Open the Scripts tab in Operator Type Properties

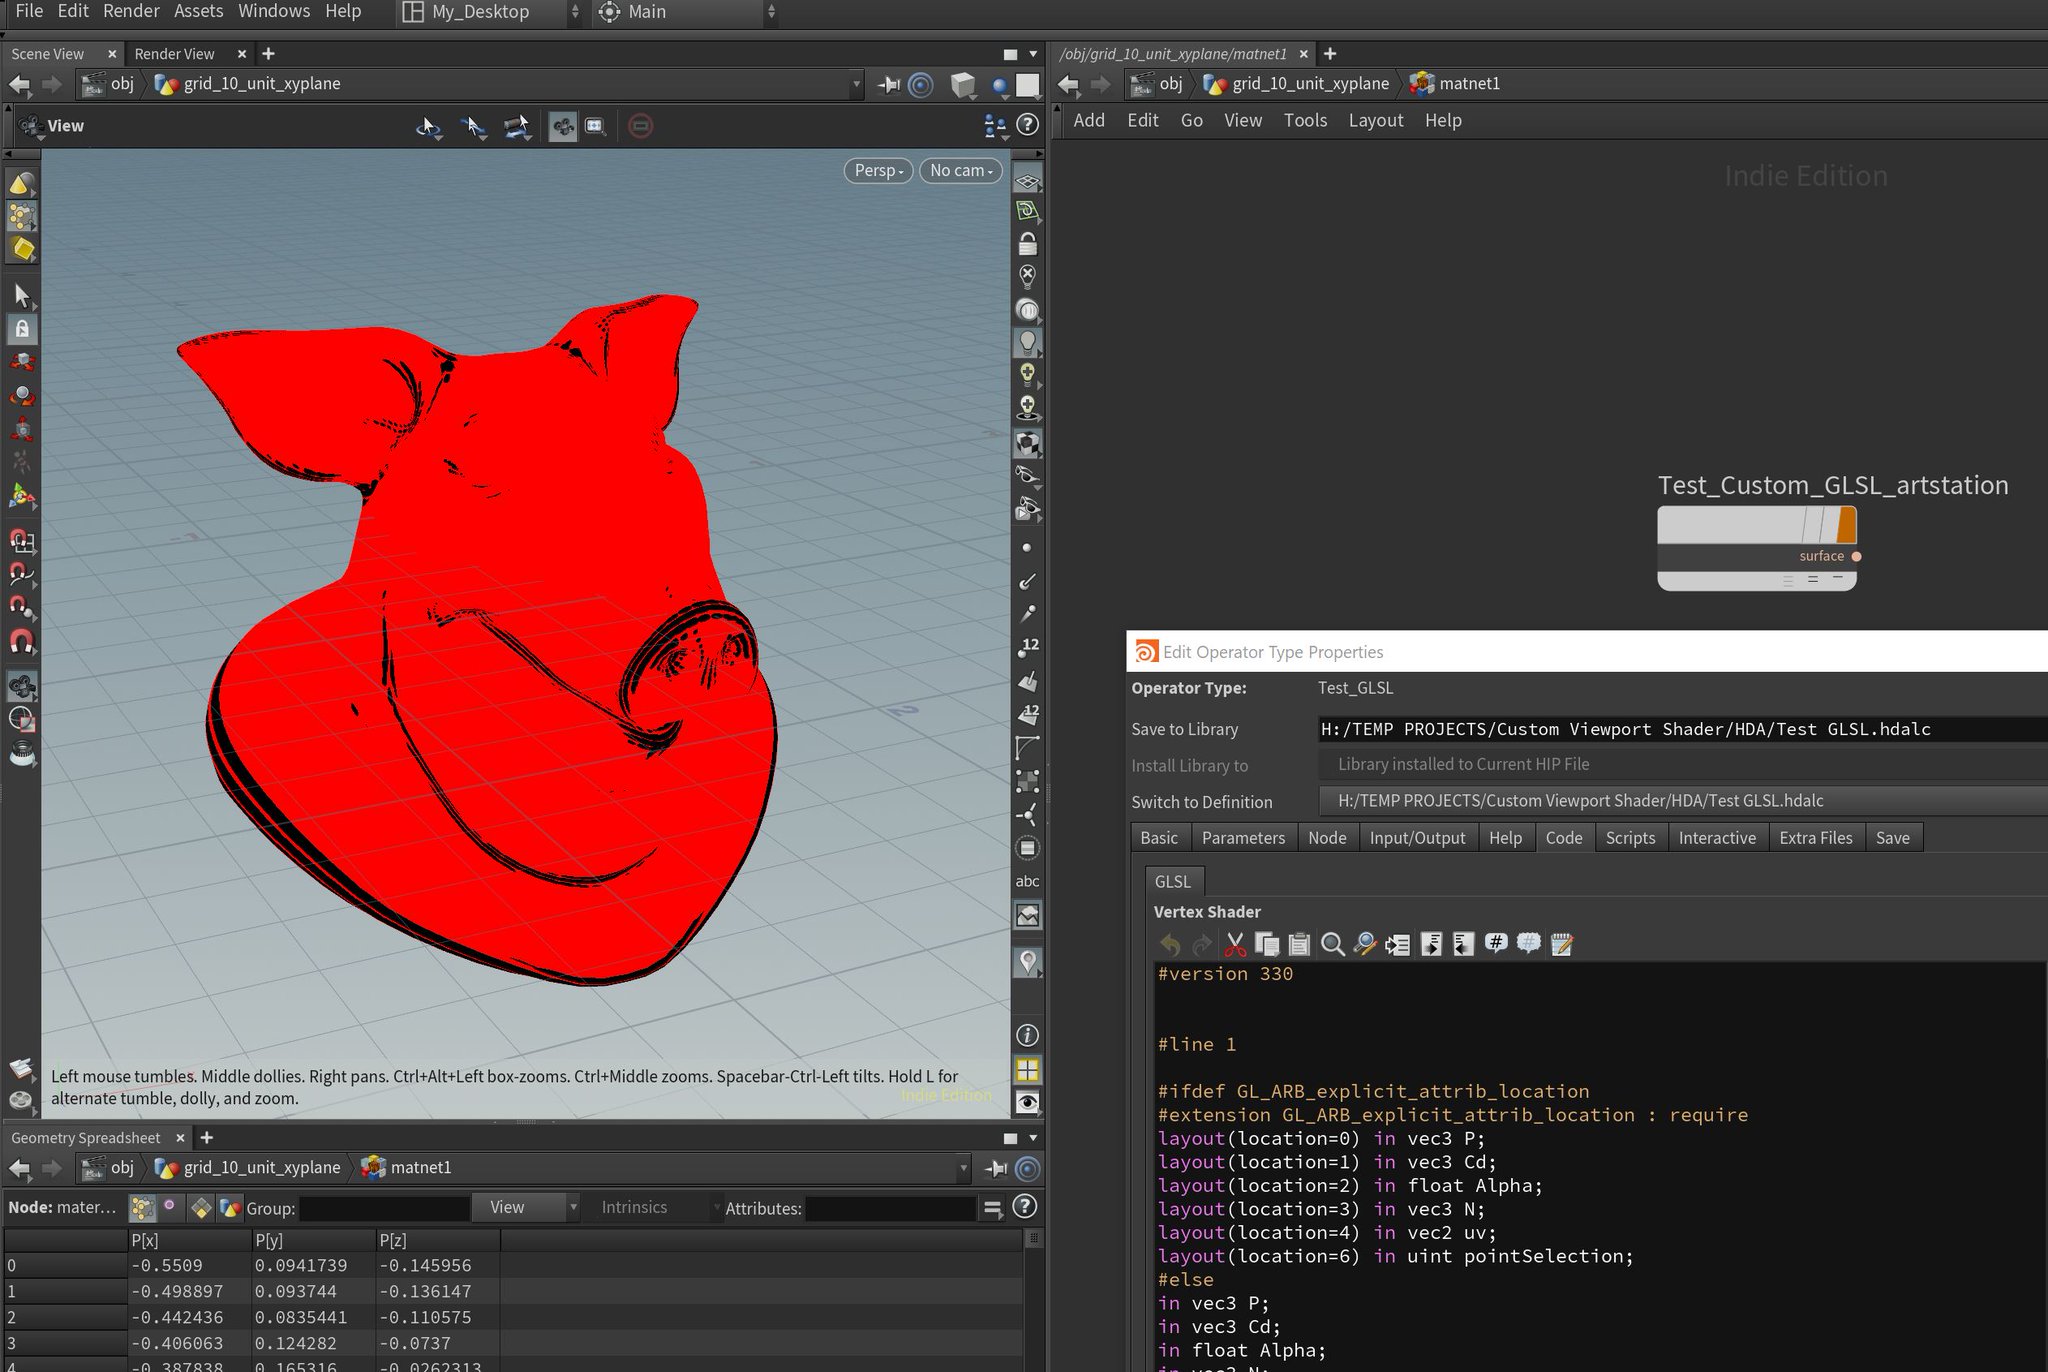point(1630,838)
